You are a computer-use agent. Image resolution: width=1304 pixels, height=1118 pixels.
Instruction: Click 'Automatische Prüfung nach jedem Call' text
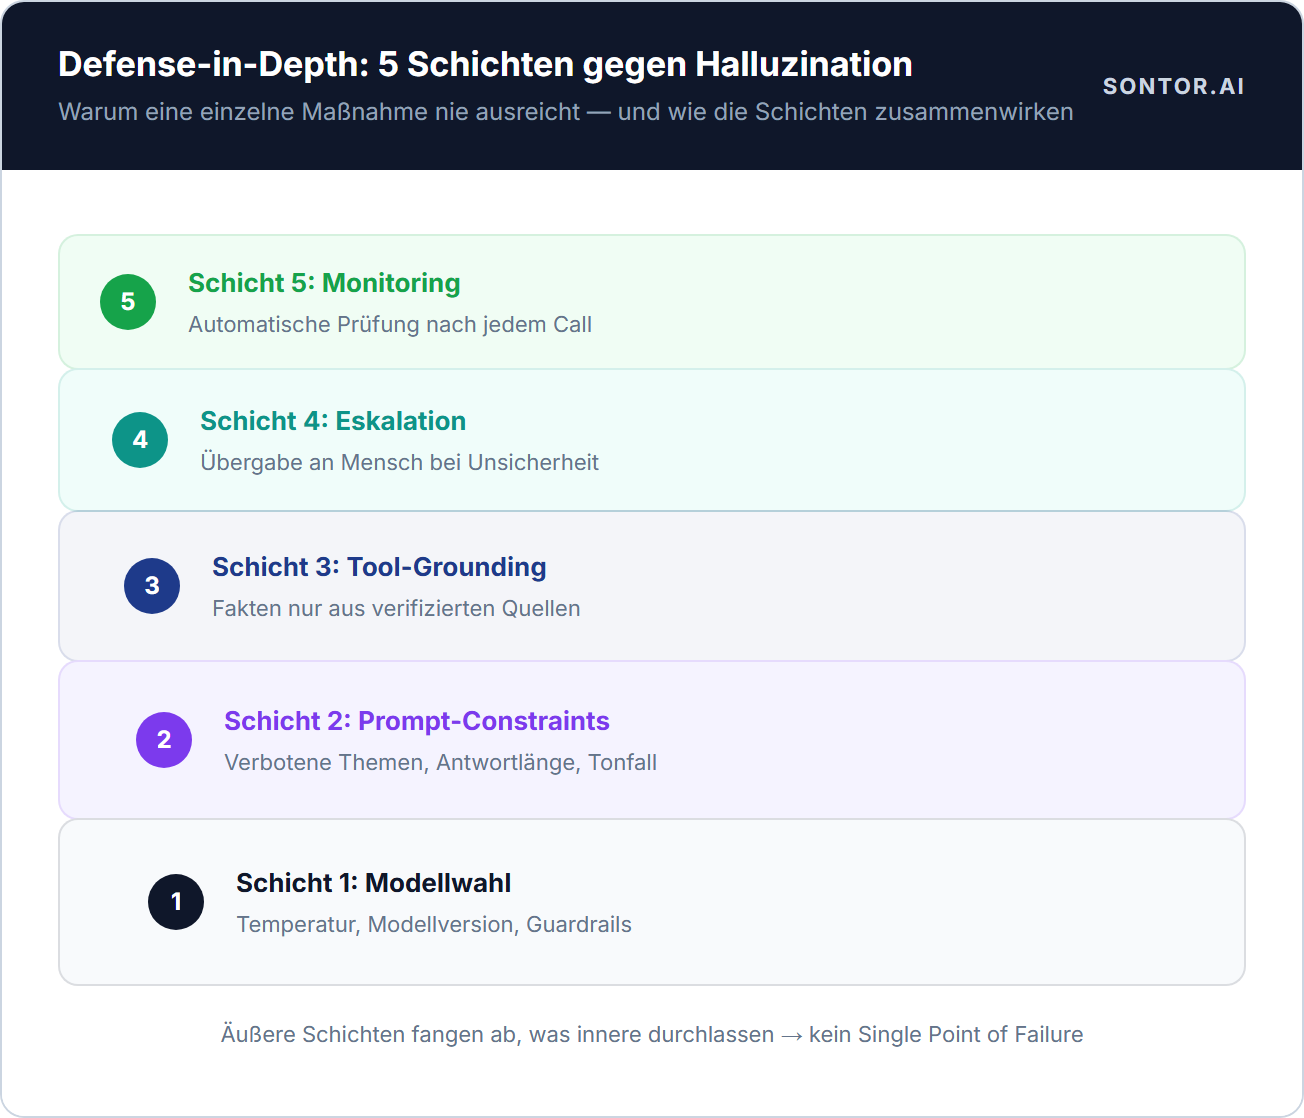pyautogui.click(x=390, y=325)
